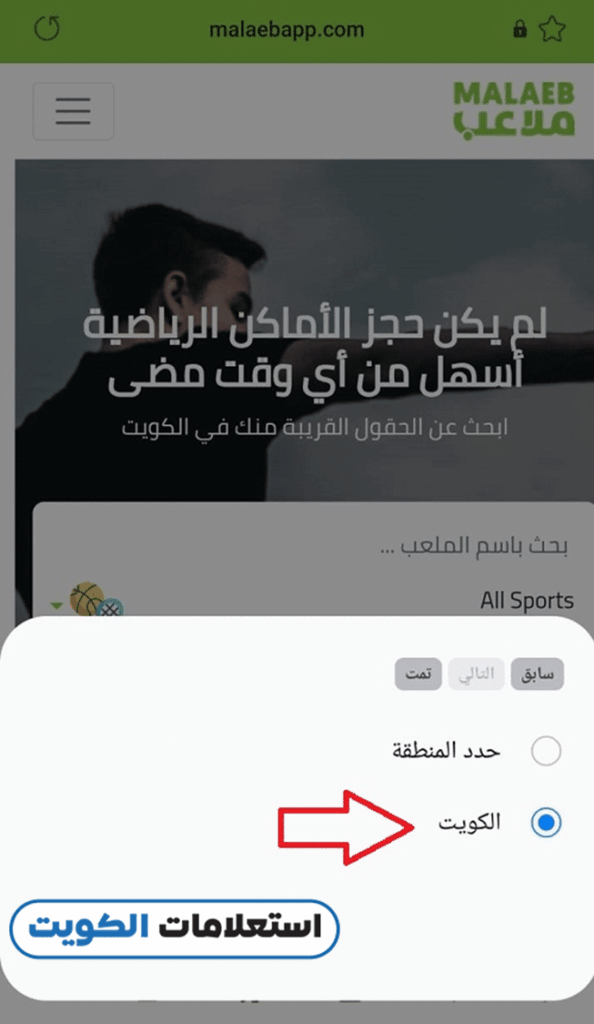
Task: Tap the malaebapp.com address bar
Action: [x=286, y=29]
